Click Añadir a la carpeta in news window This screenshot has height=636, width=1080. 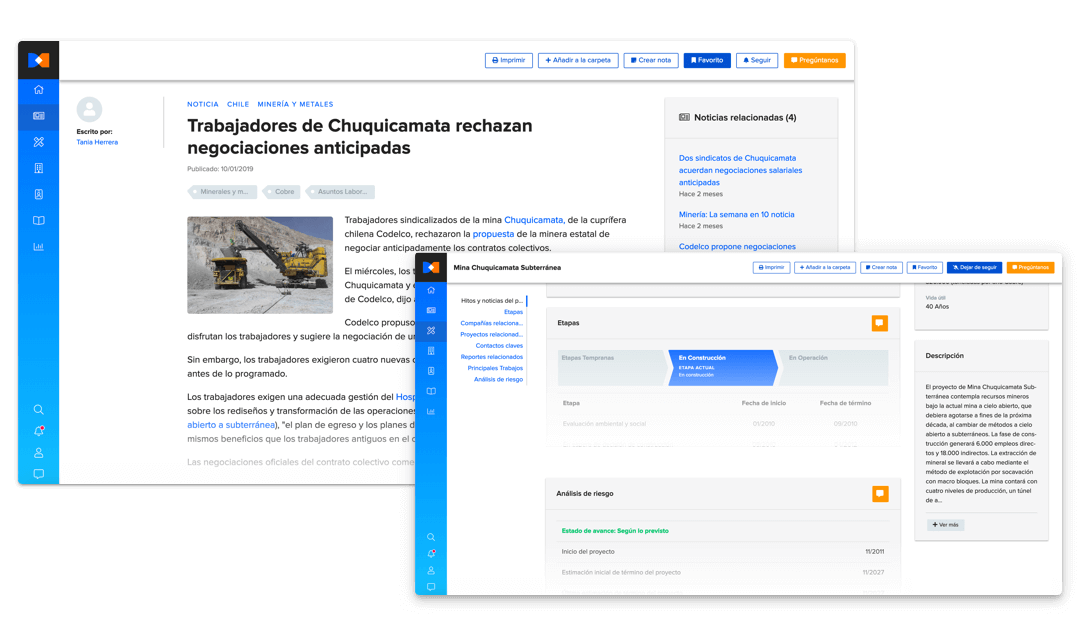(578, 61)
